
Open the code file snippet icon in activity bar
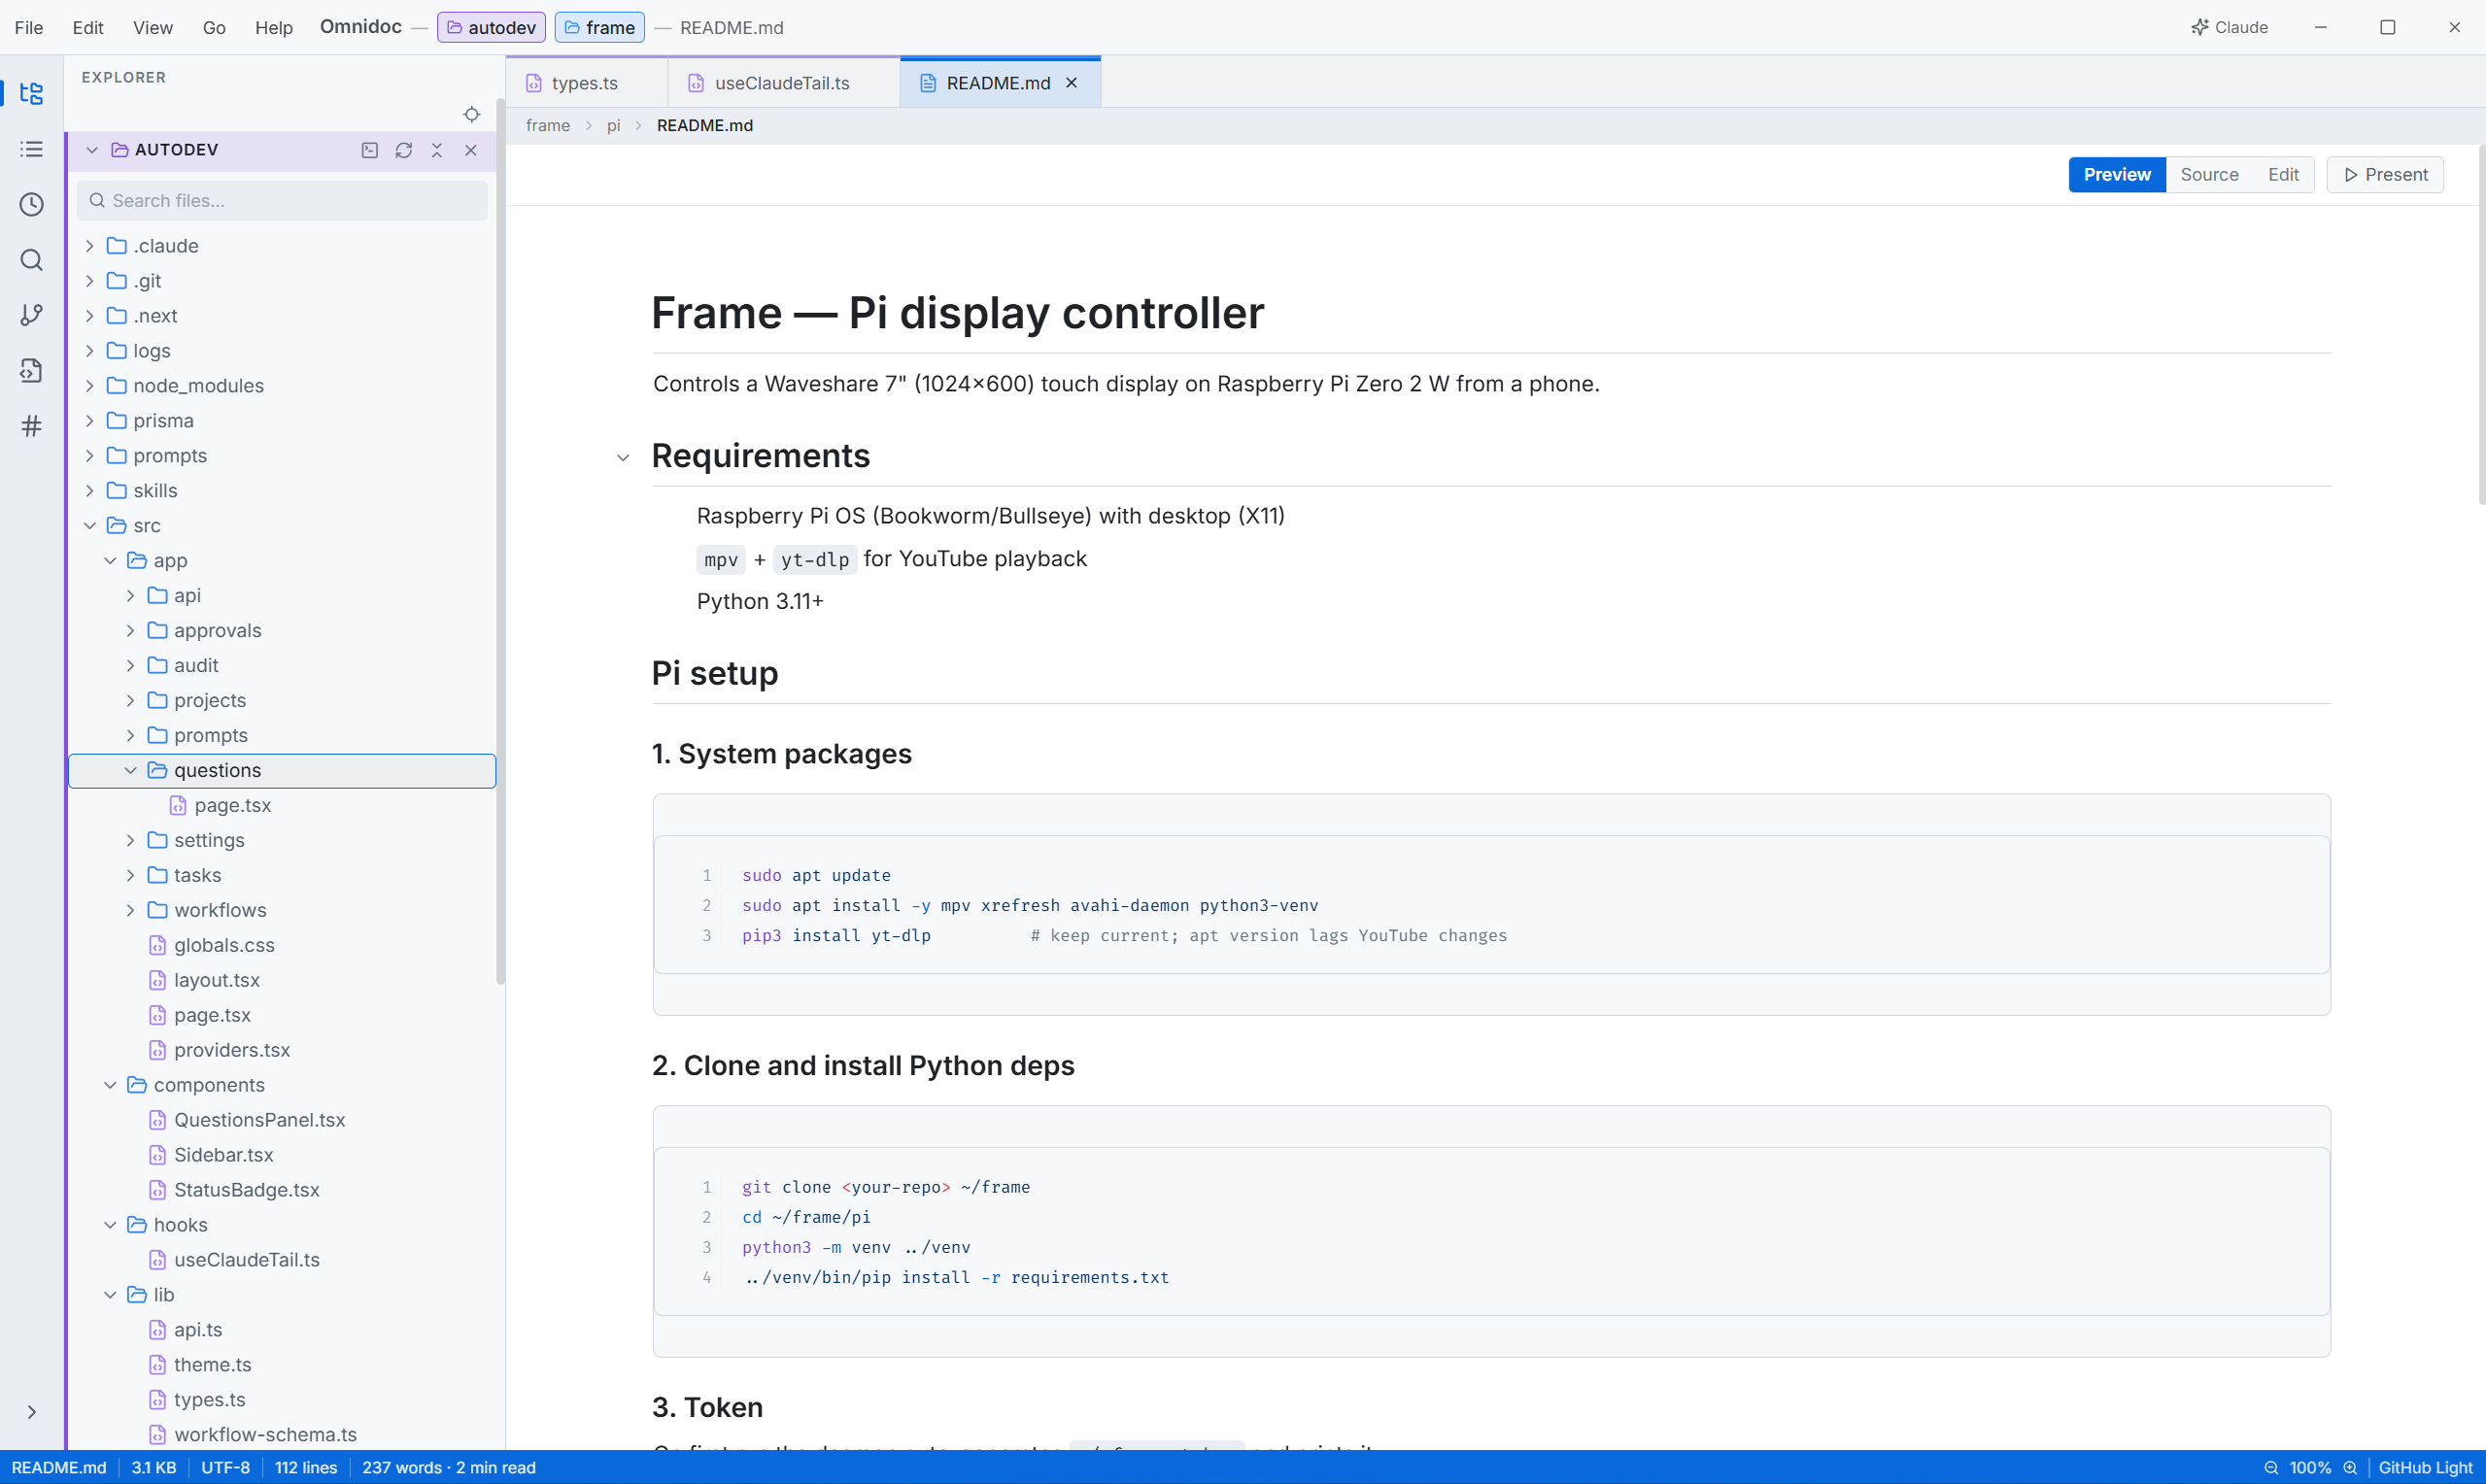tap(32, 371)
